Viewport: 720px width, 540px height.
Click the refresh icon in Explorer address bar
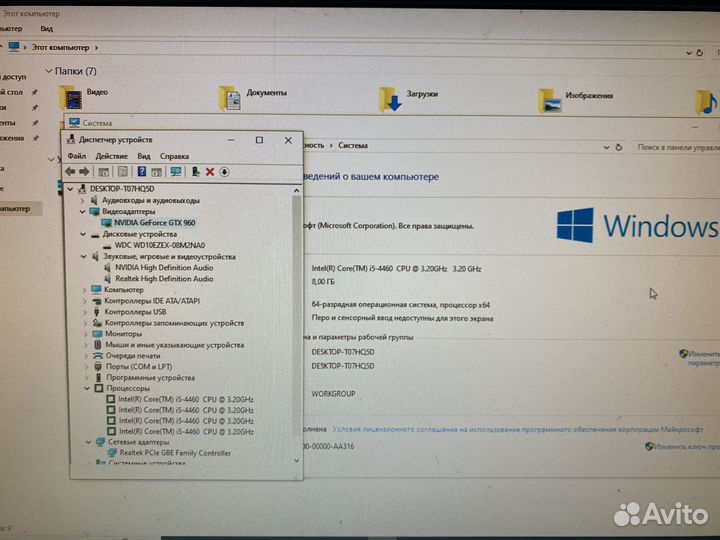point(700,53)
